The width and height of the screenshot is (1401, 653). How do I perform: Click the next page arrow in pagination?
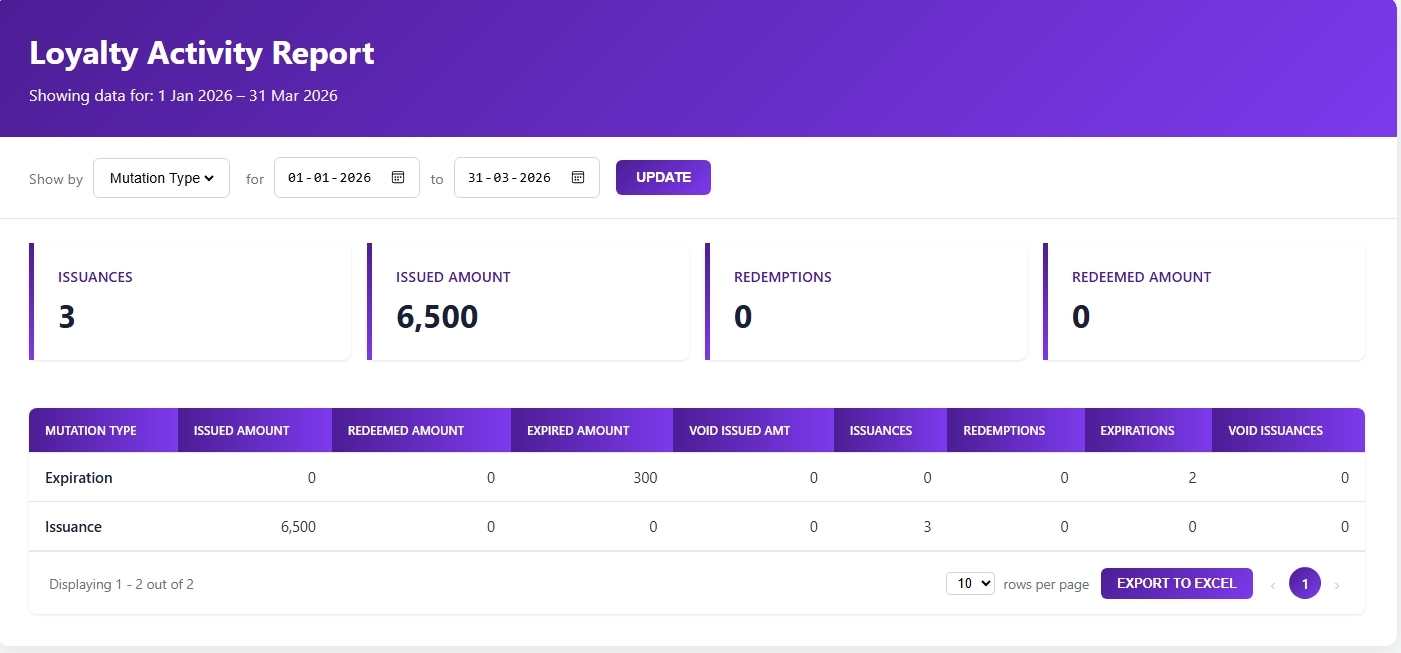[x=1337, y=583]
